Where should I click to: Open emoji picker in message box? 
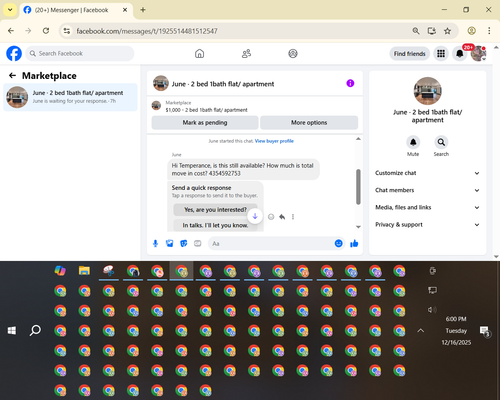click(x=338, y=244)
